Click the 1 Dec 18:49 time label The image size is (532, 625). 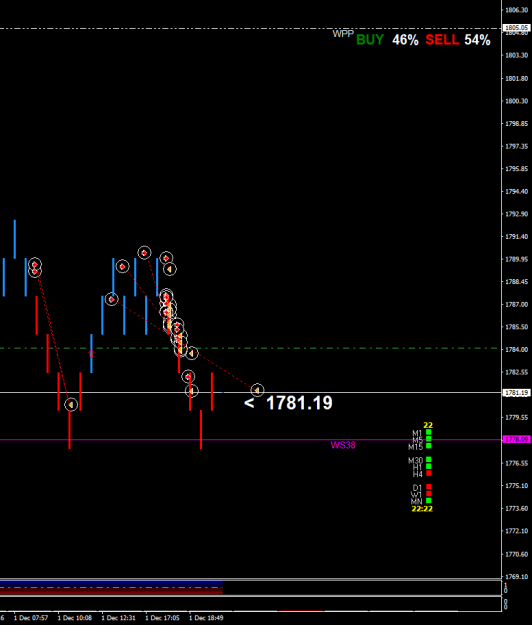point(206,618)
